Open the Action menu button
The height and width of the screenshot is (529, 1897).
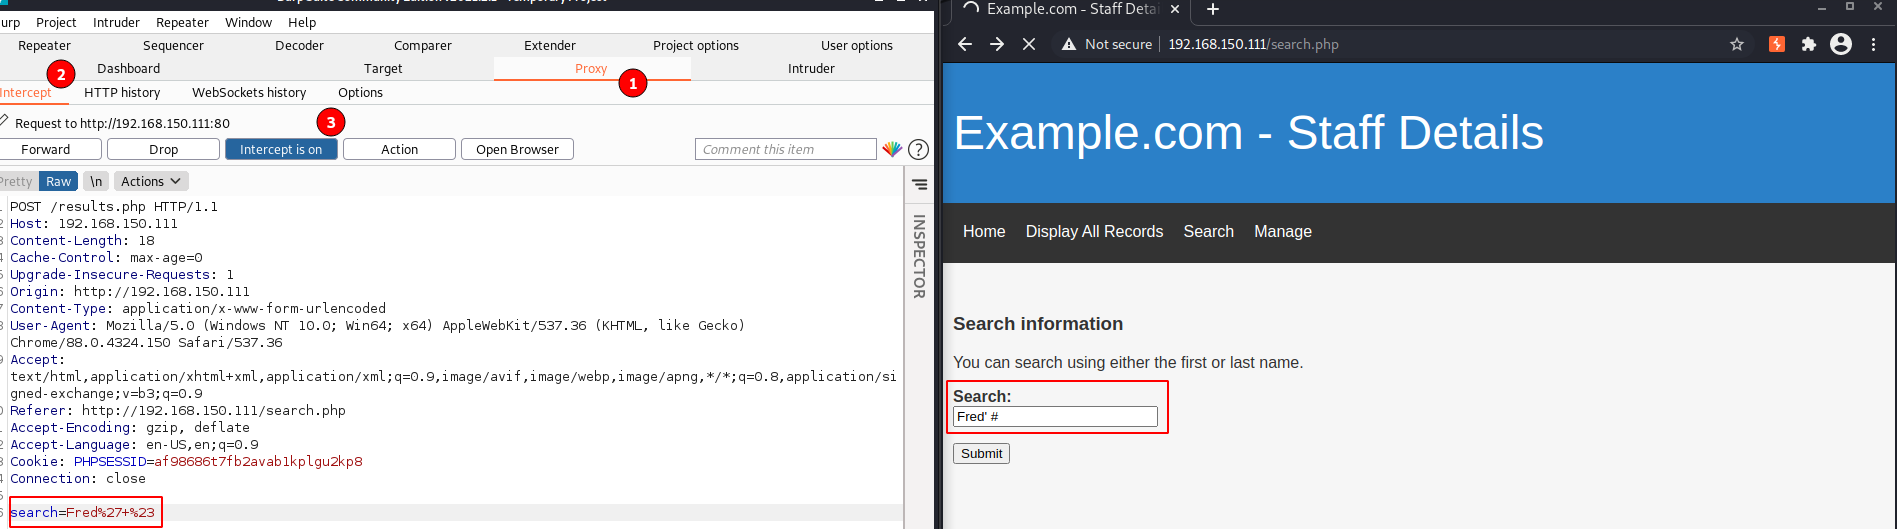pyautogui.click(x=399, y=149)
